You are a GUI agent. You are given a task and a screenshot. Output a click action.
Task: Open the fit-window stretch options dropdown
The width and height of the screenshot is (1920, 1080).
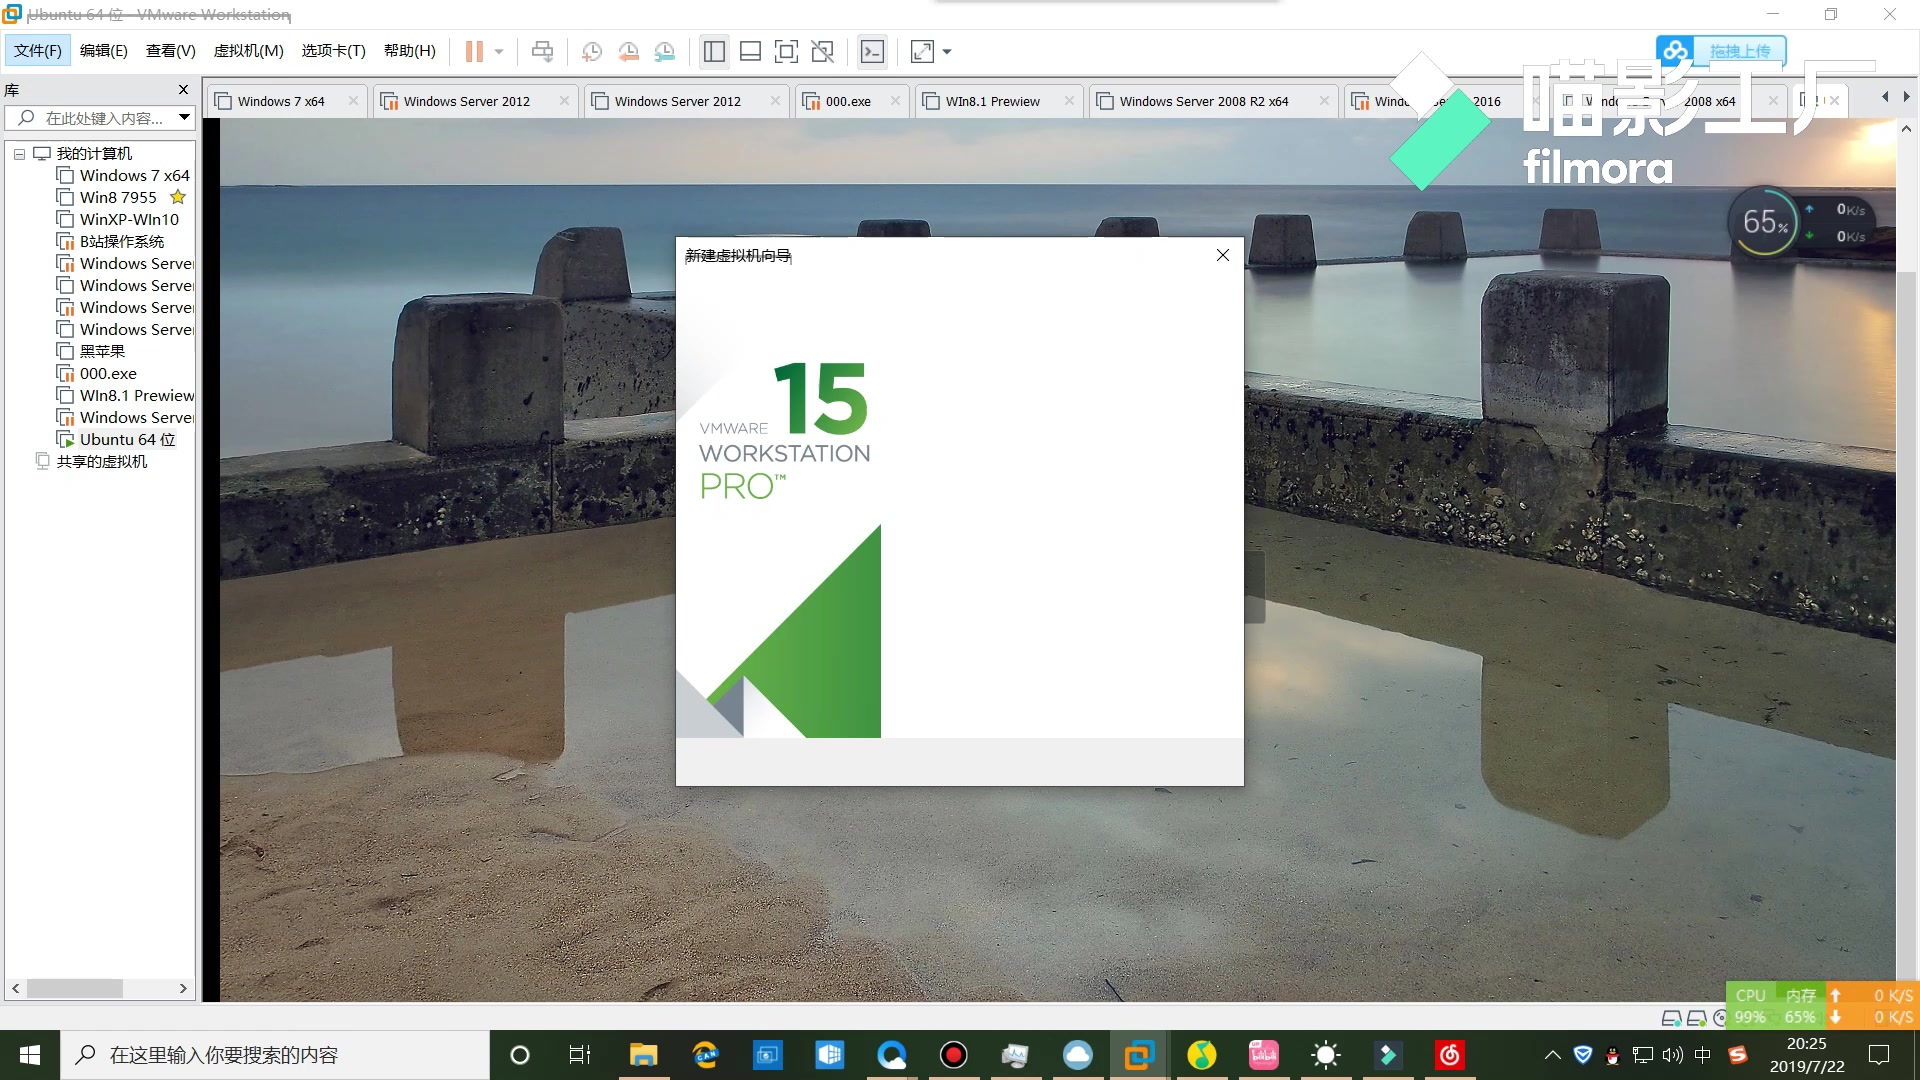(x=946, y=51)
